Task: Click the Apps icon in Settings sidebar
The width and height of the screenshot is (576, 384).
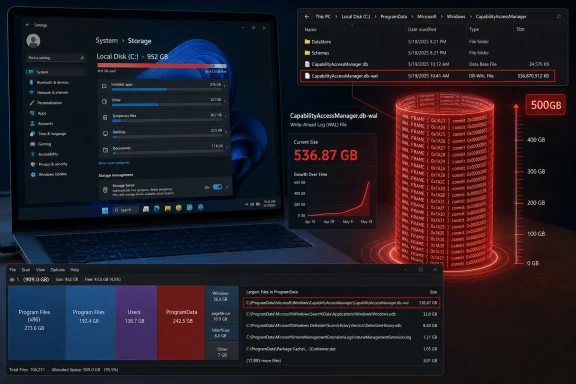Action: (32, 113)
